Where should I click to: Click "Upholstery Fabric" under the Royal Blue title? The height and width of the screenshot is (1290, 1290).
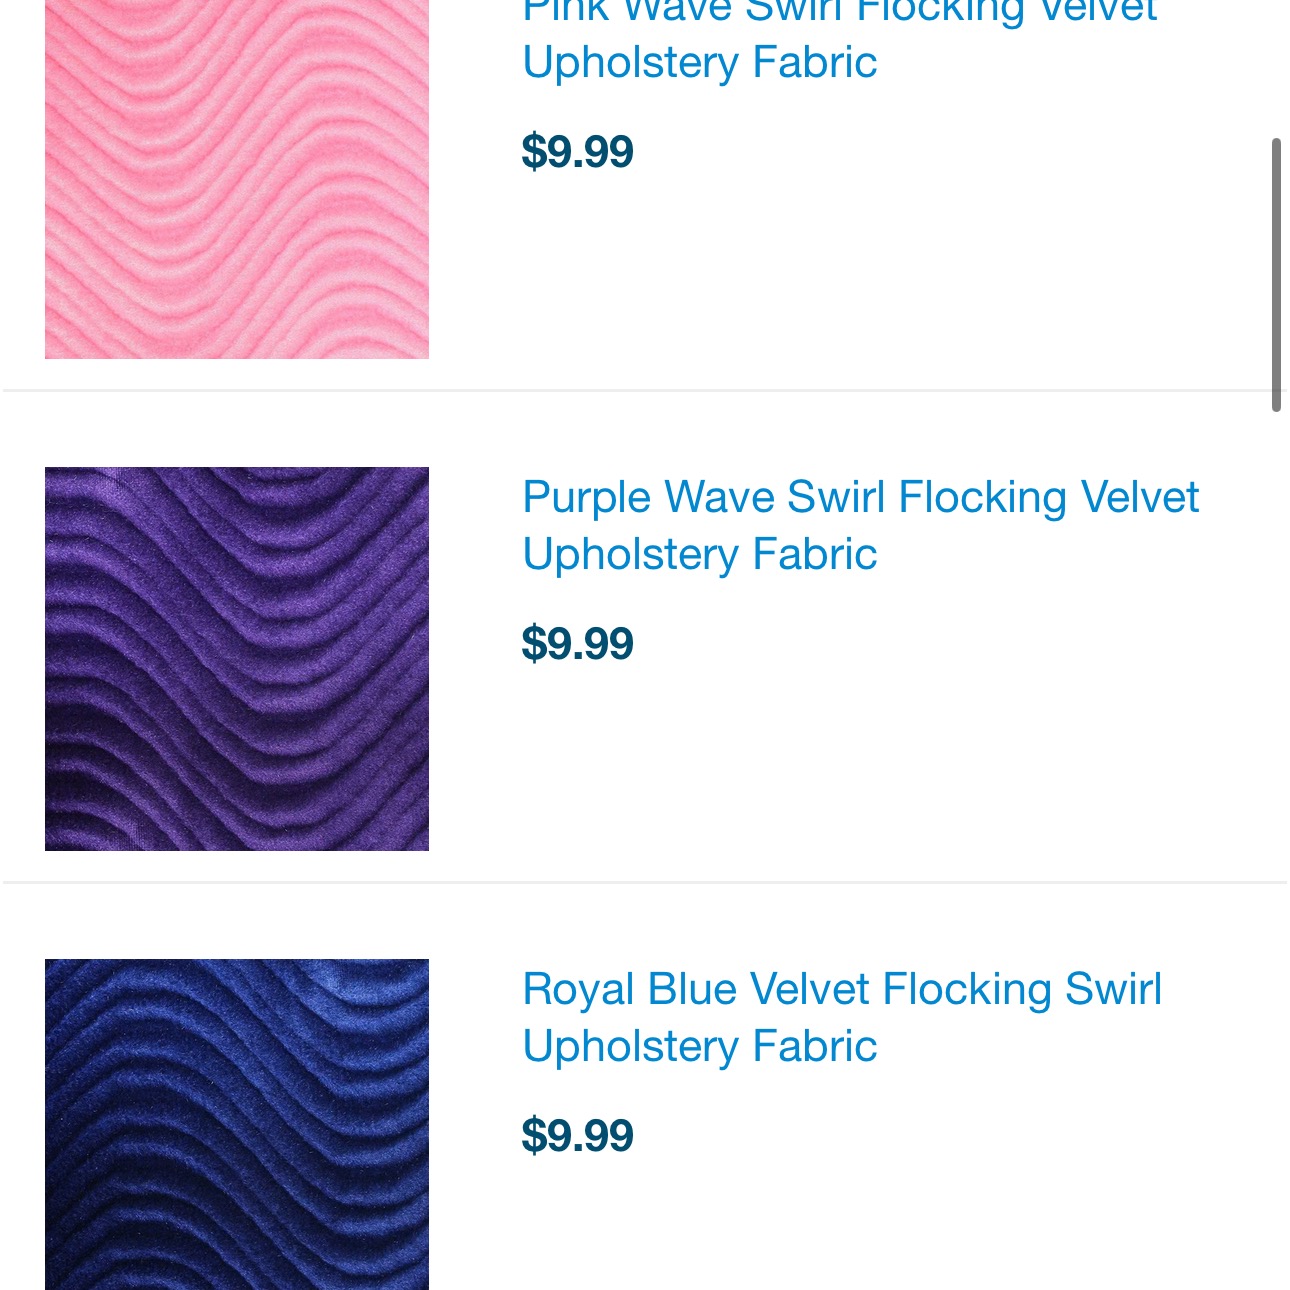(700, 1046)
